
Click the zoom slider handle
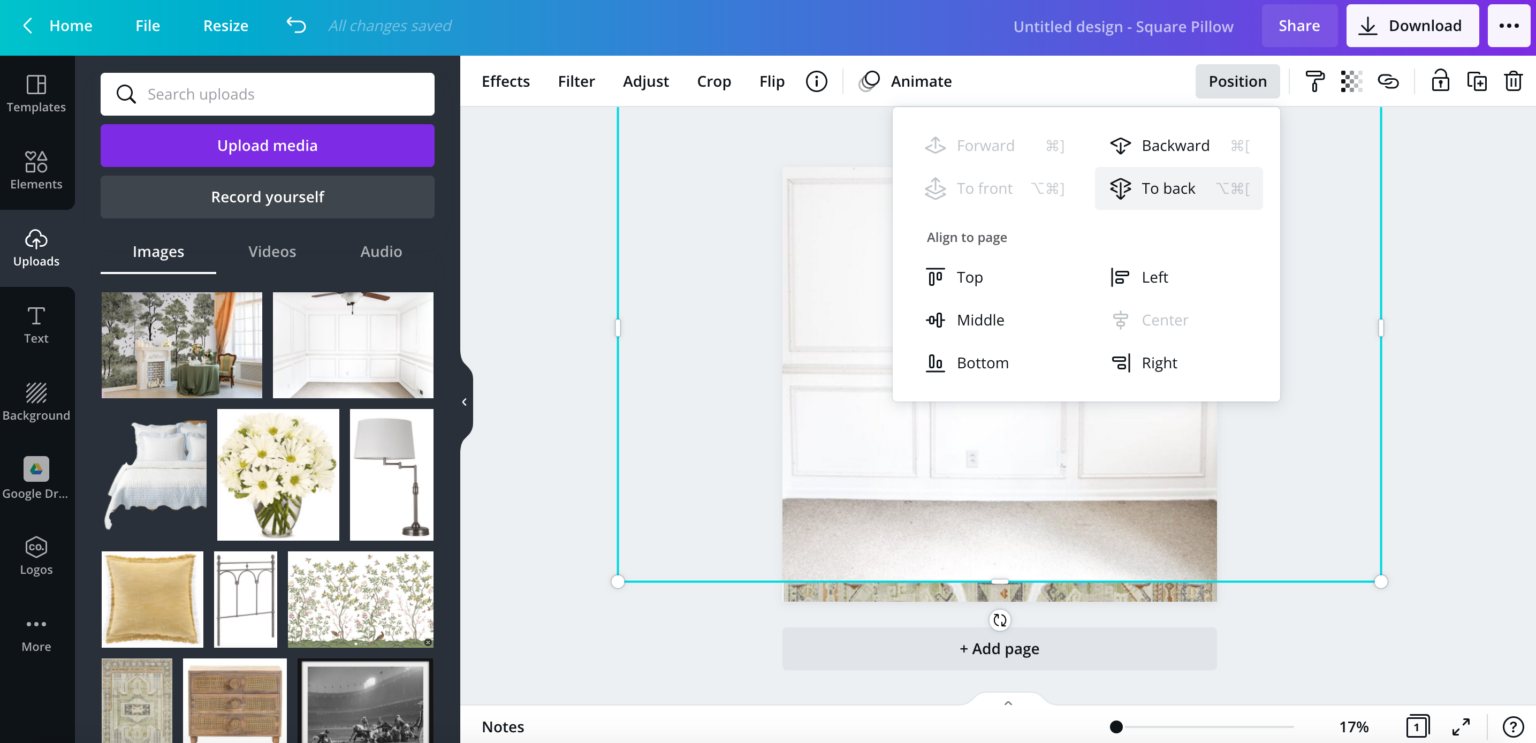[1116, 727]
